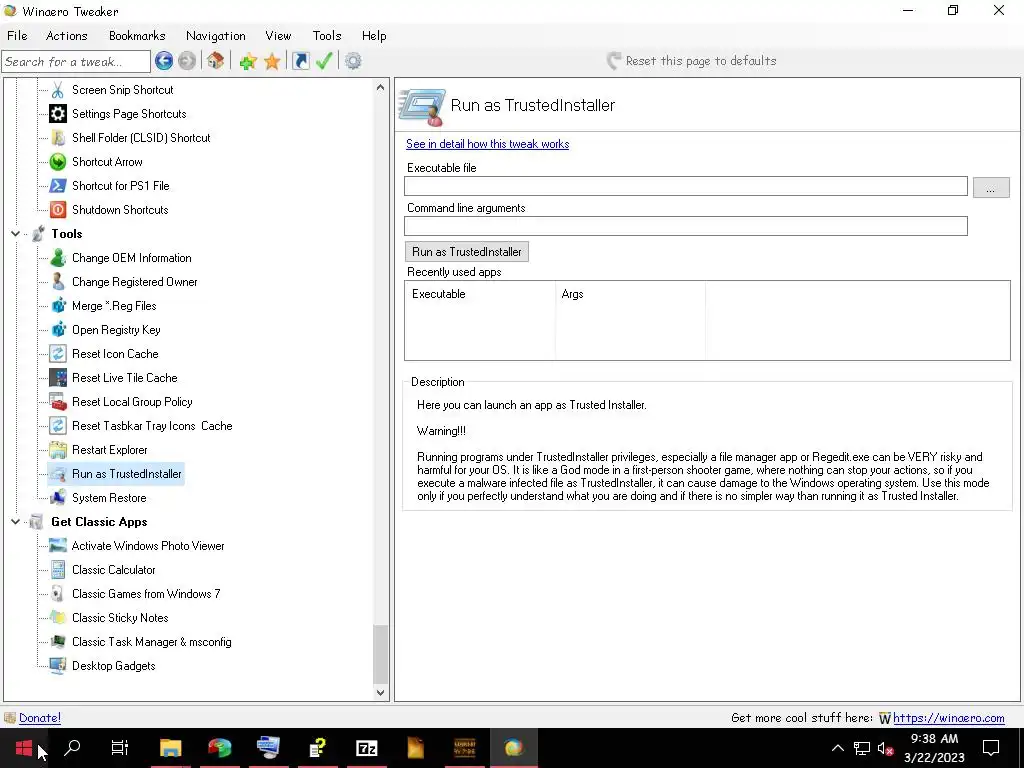This screenshot has width=1024, height=768.
Task: Select Change Registered Owner tree item
Action: 135,281
